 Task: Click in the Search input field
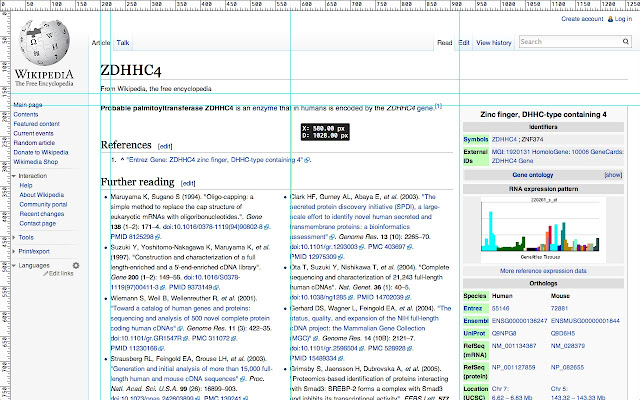(566, 42)
